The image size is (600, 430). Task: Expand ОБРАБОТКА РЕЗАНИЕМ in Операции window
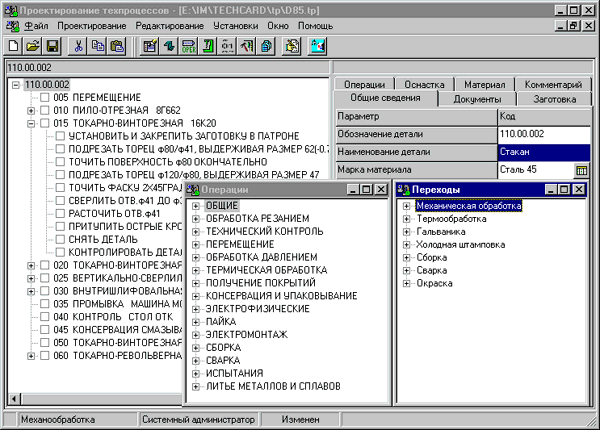(197, 218)
